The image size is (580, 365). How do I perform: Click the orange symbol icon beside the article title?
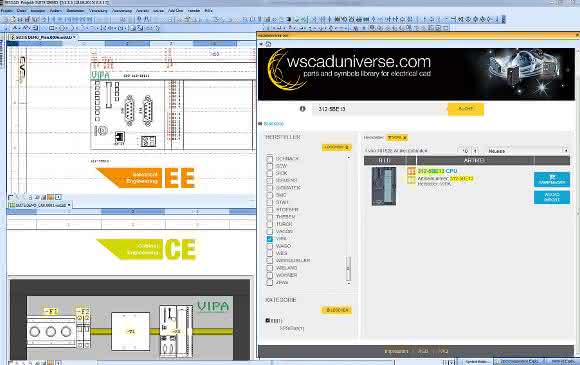[411, 171]
